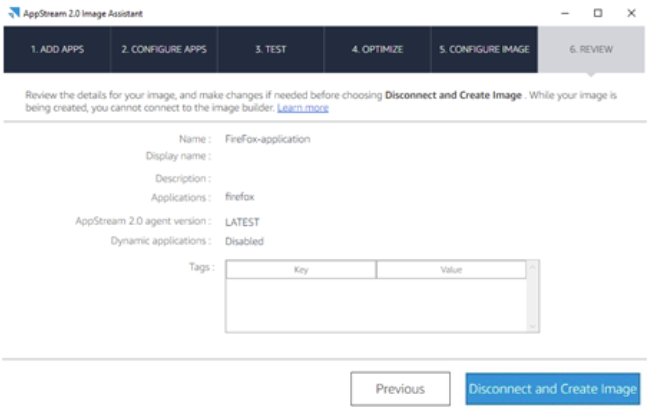Open the 2. CONFIGURE APPS tab
The image size is (647, 410).
tap(164, 49)
